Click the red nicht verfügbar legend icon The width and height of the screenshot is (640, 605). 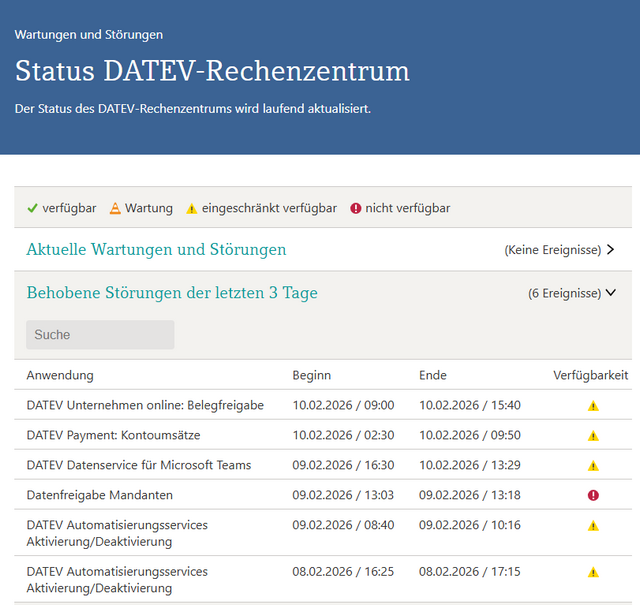click(356, 208)
